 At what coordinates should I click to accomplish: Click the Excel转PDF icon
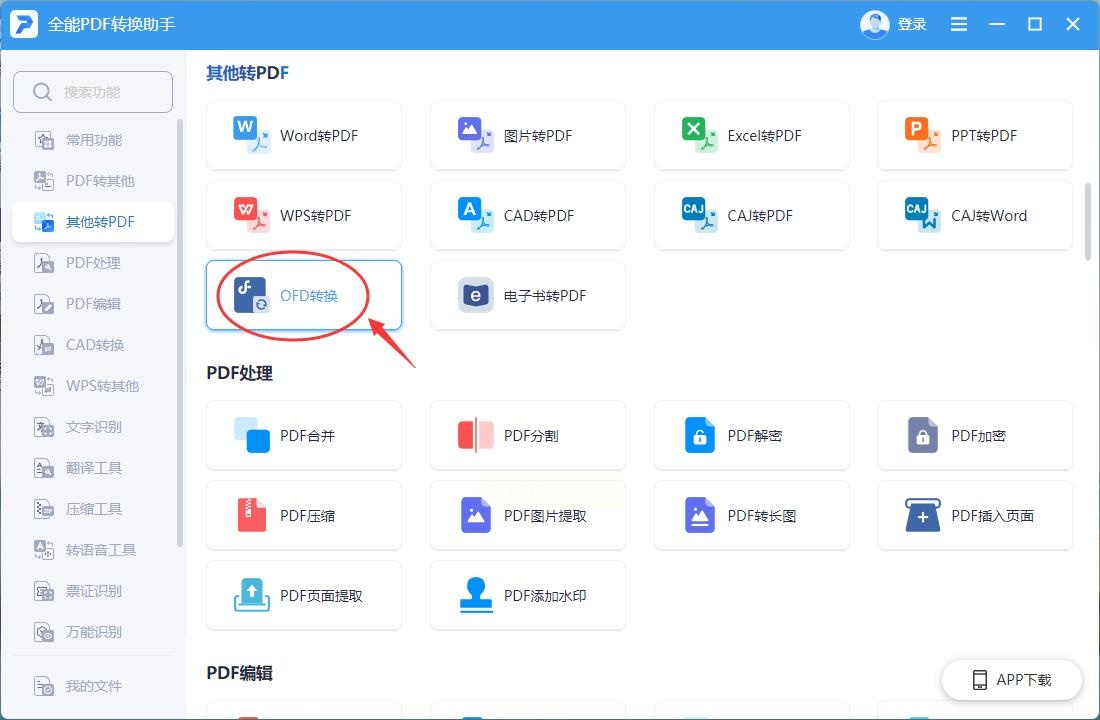coord(699,135)
